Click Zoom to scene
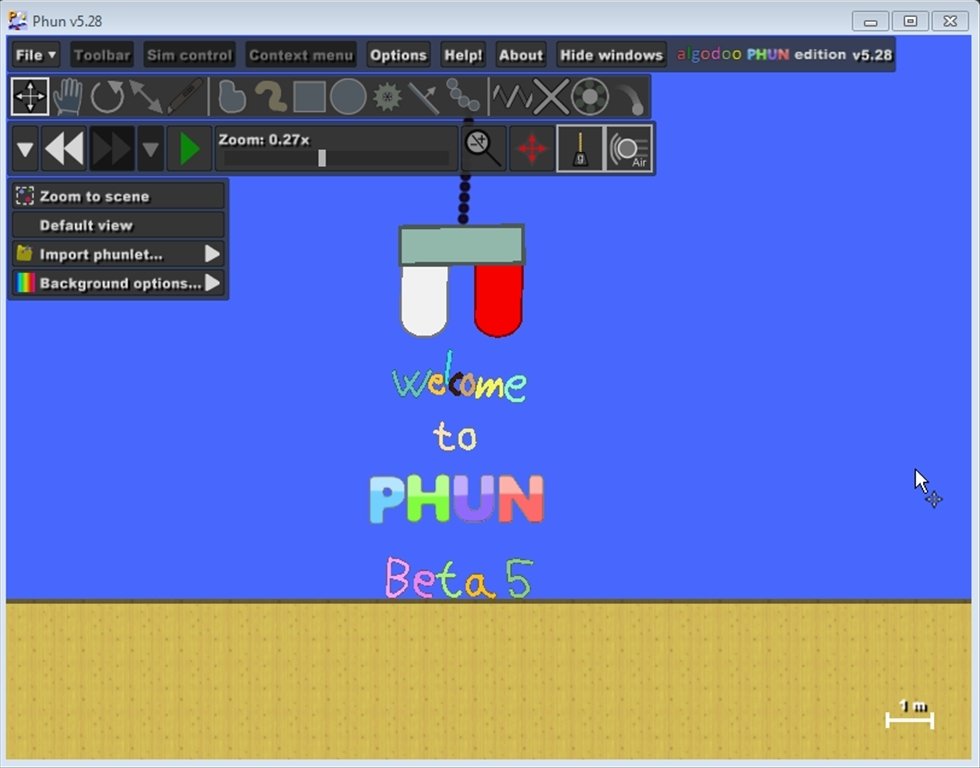Viewport: 980px width, 768px height. click(x=118, y=196)
